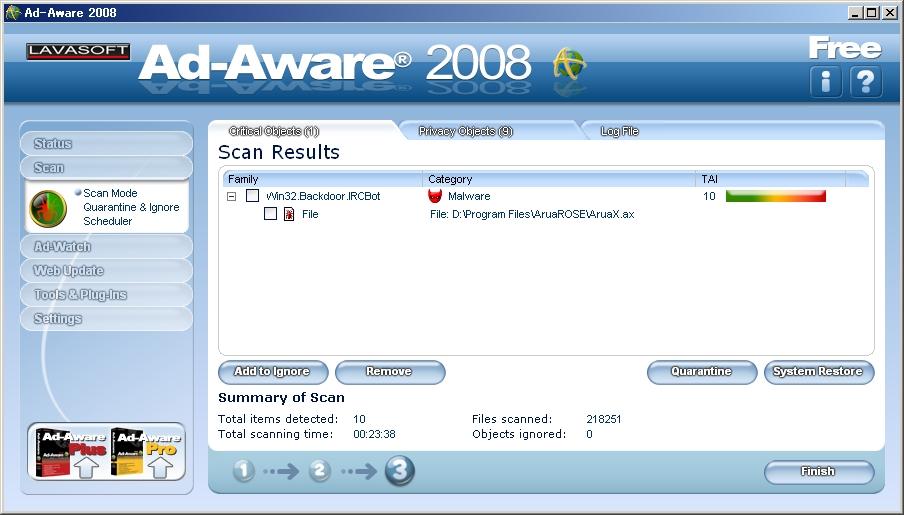Select Scan Mode submenu item

(110, 193)
